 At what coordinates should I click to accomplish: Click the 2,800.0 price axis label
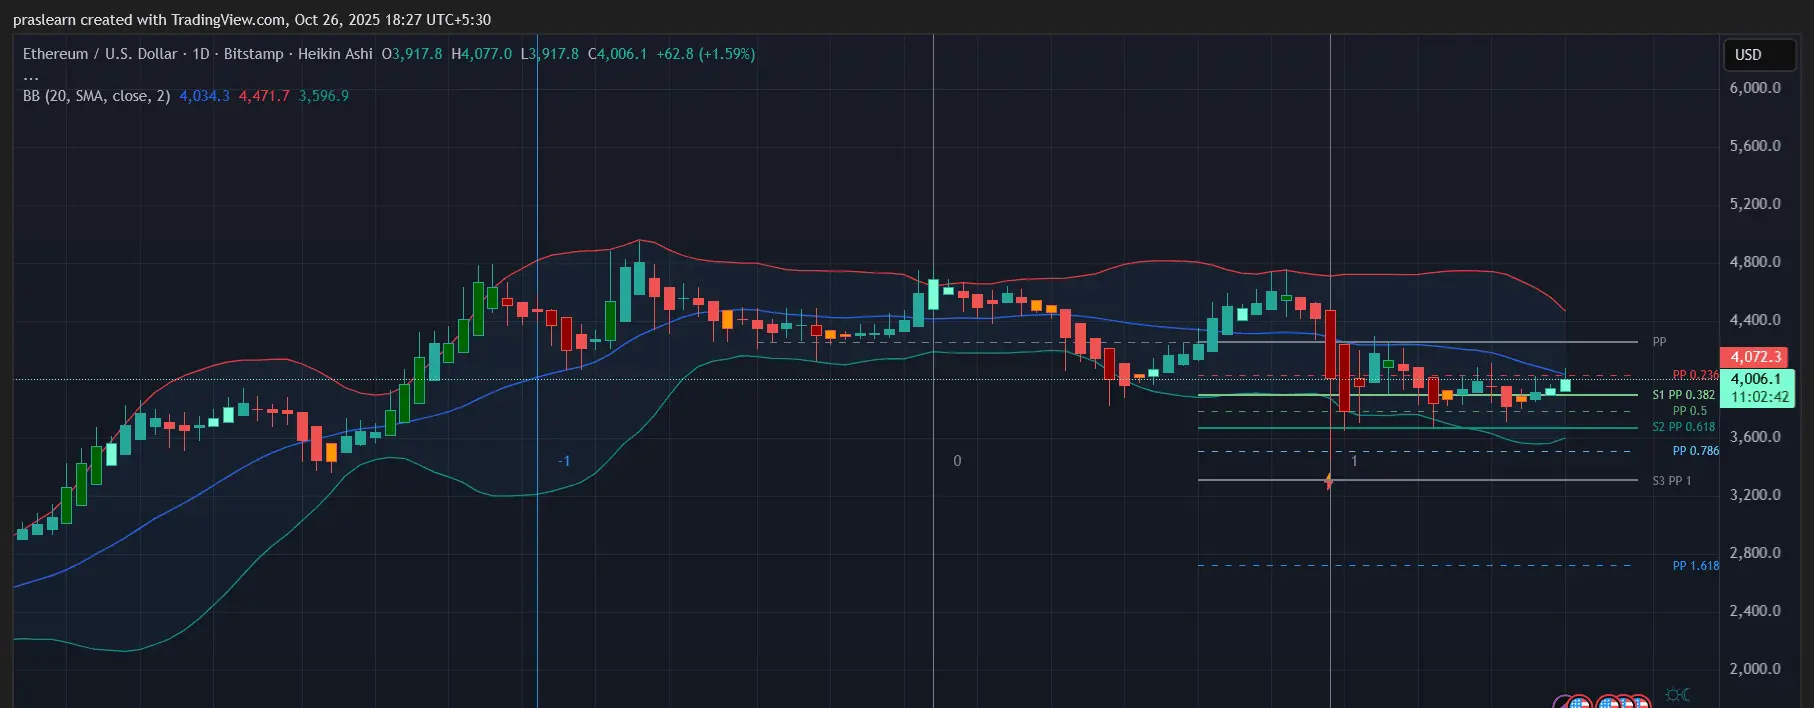click(1755, 553)
